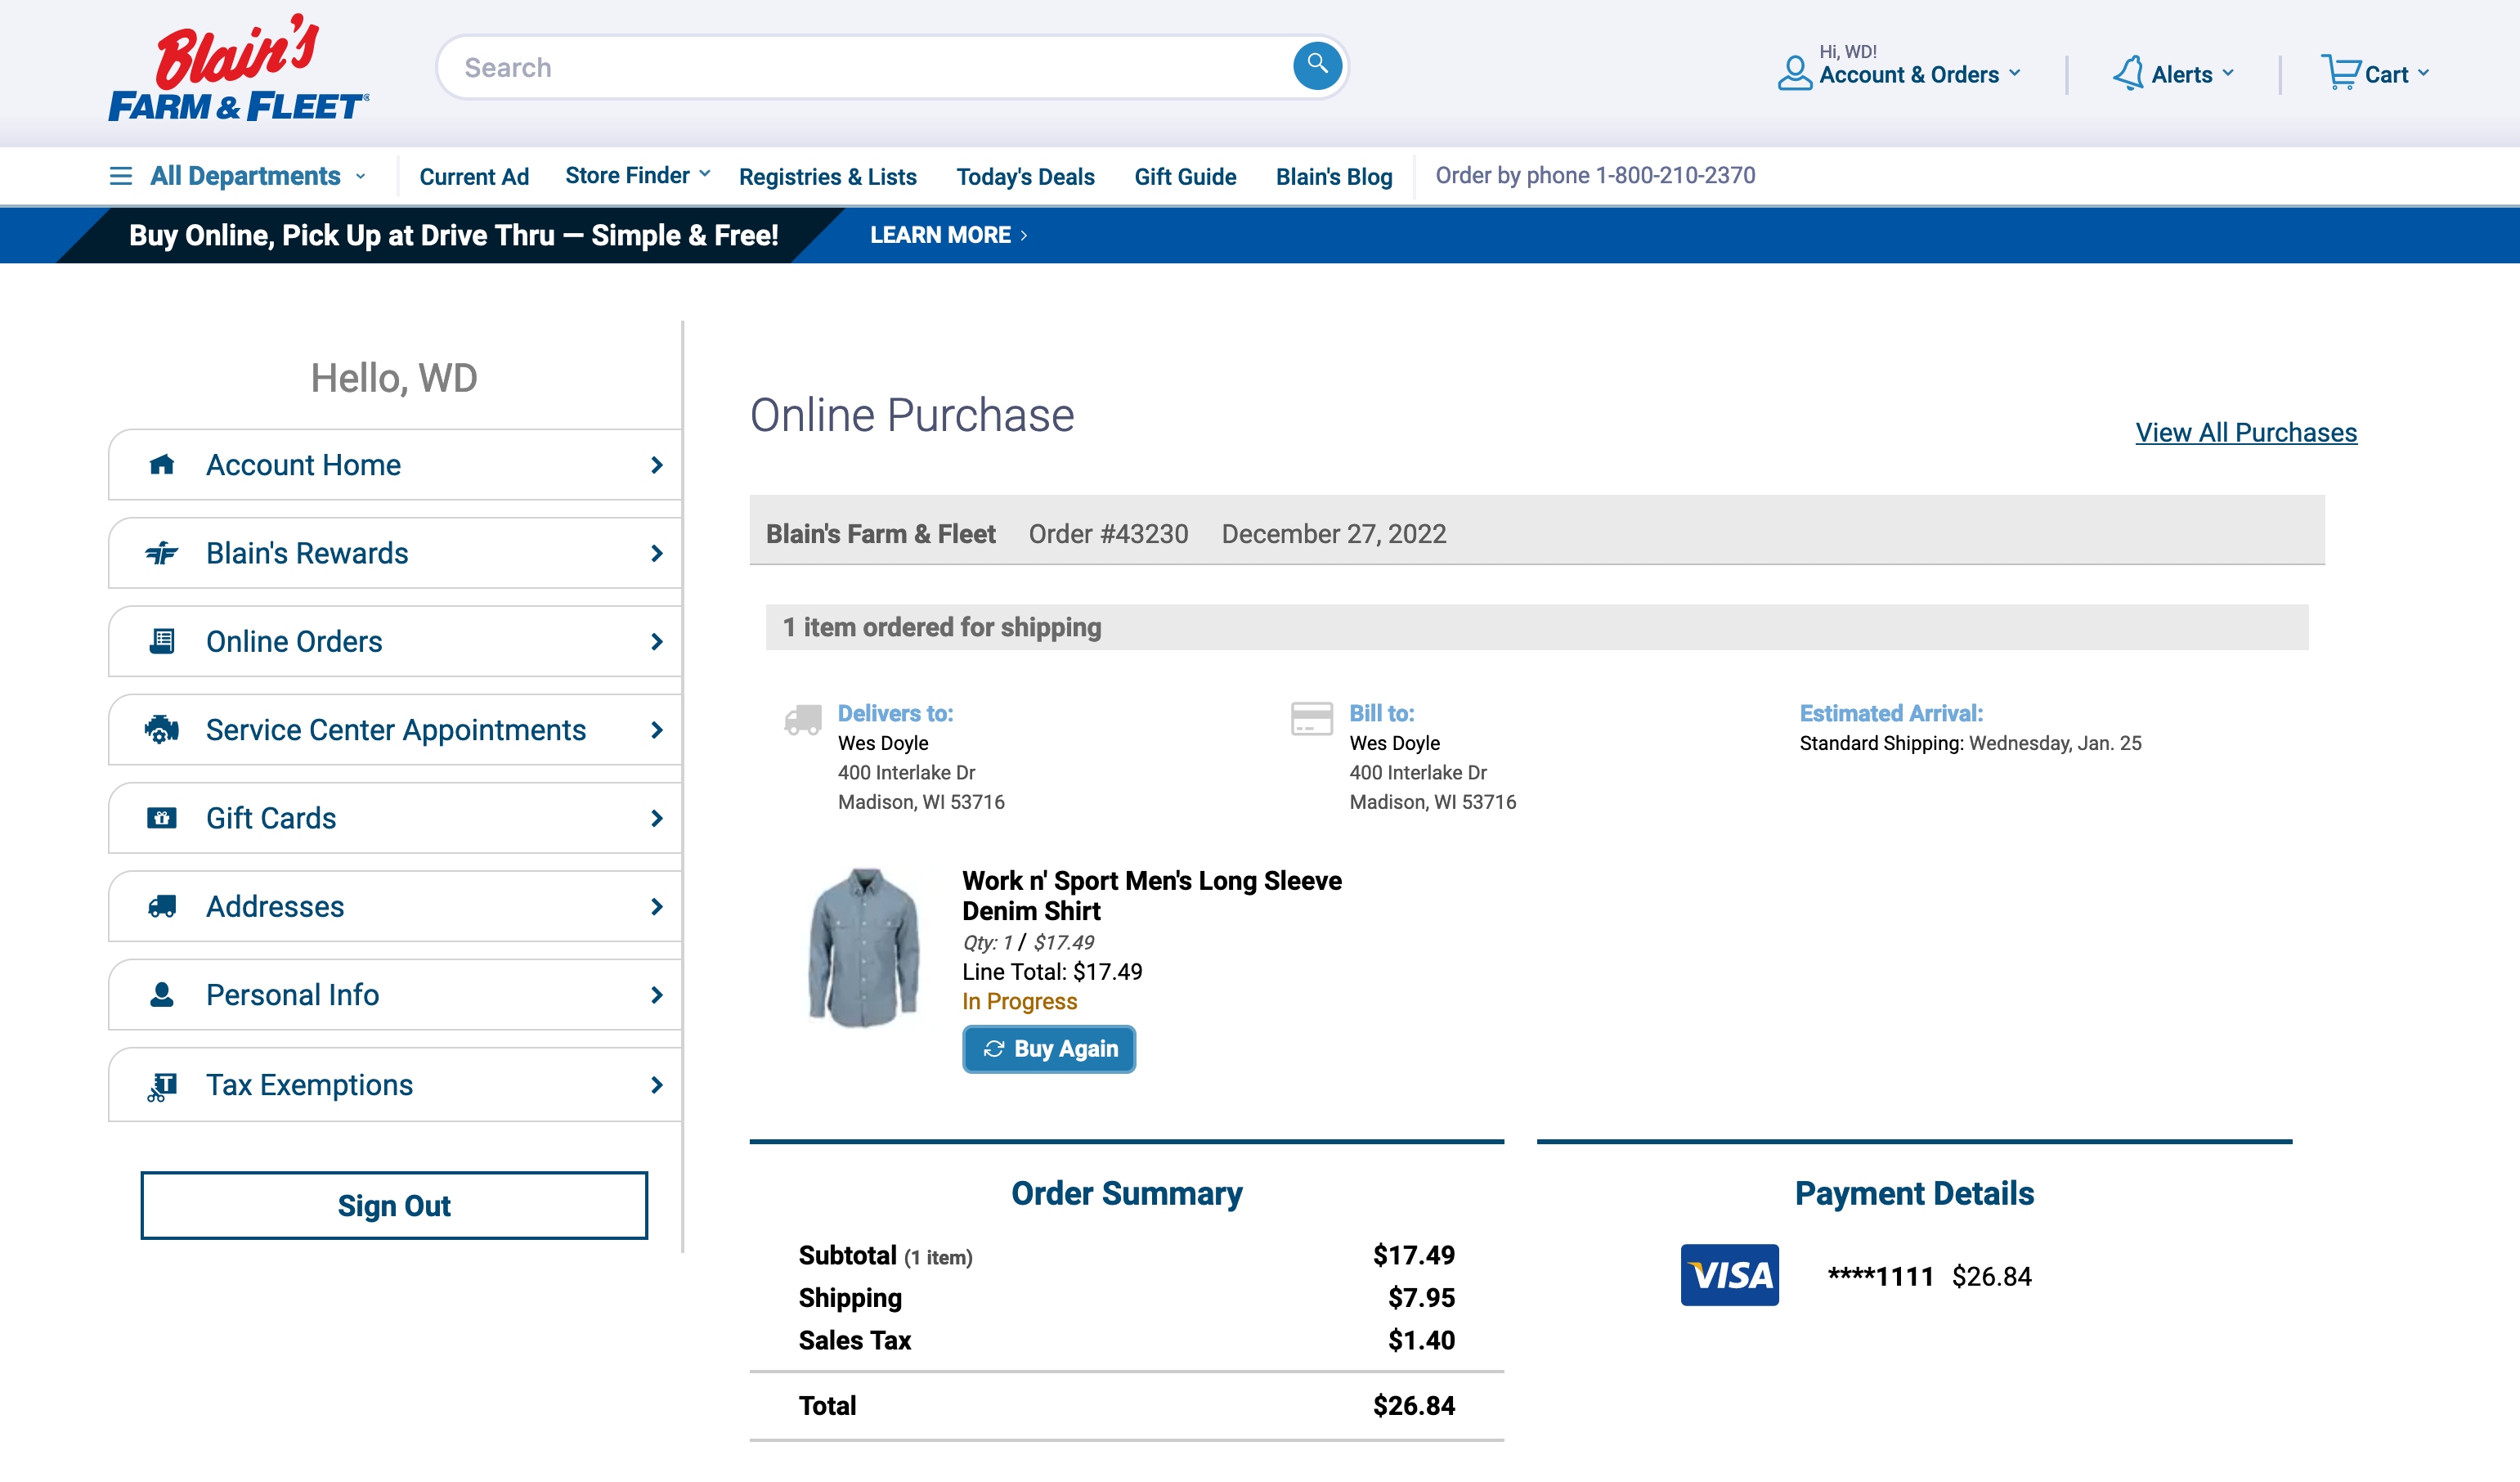
Task: Open Personal Info in the sidebar
Action: pyautogui.click(x=395, y=994)
